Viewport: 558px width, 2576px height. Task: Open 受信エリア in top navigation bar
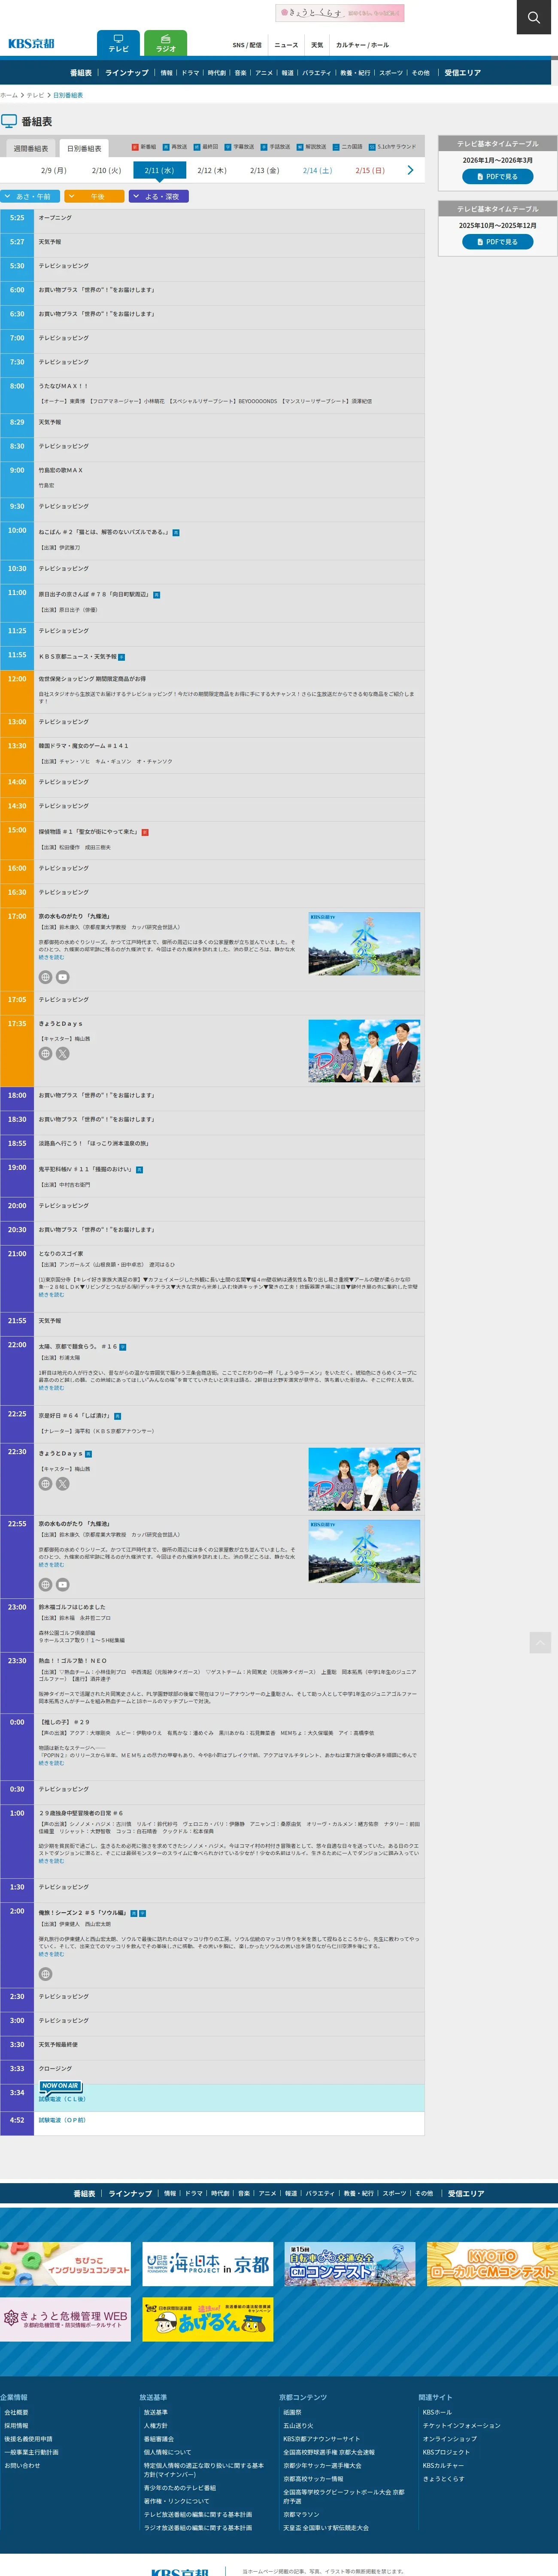[x=463, y=73]
